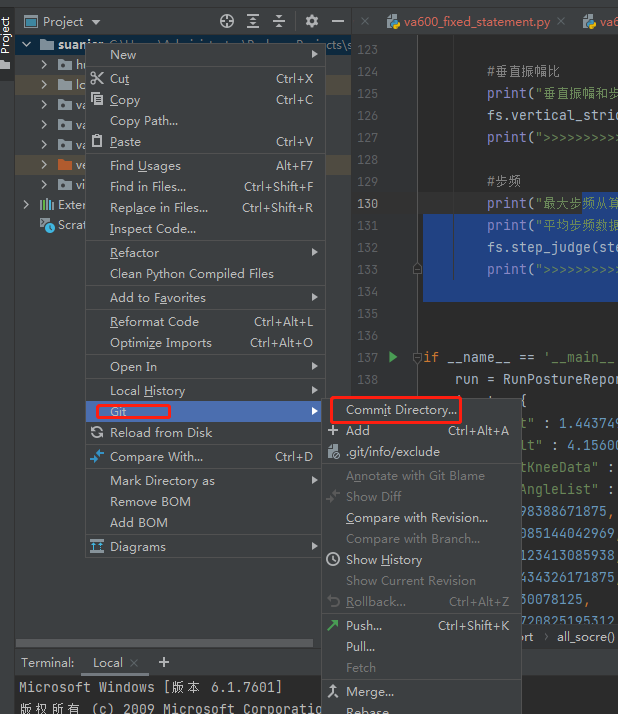Viewport: 618px width, 714px height.
Task: Choose Compare with Revision...
Action: pos(421,518)
